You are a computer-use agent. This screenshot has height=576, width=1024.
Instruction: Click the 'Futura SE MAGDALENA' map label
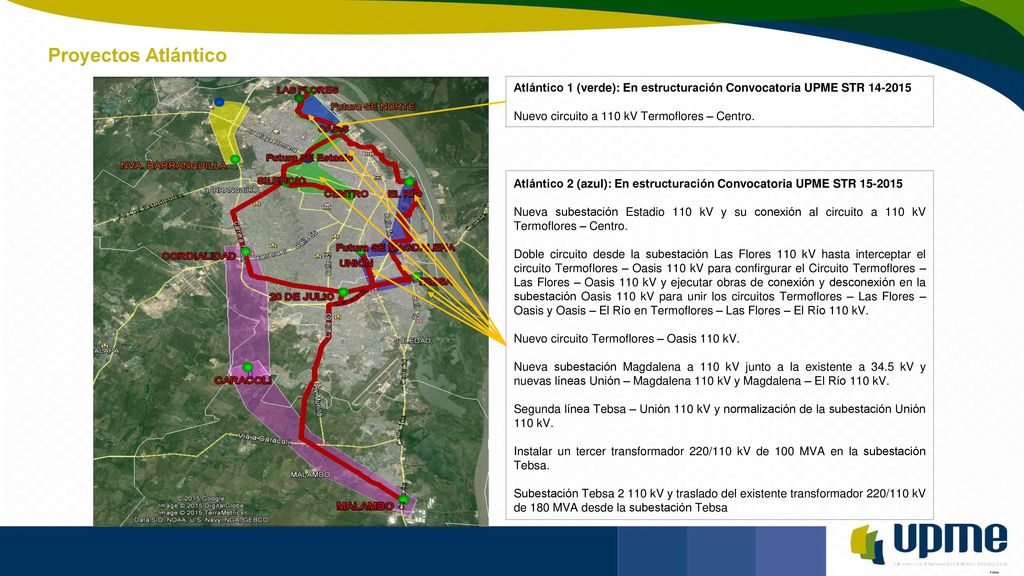click(395, 248)
